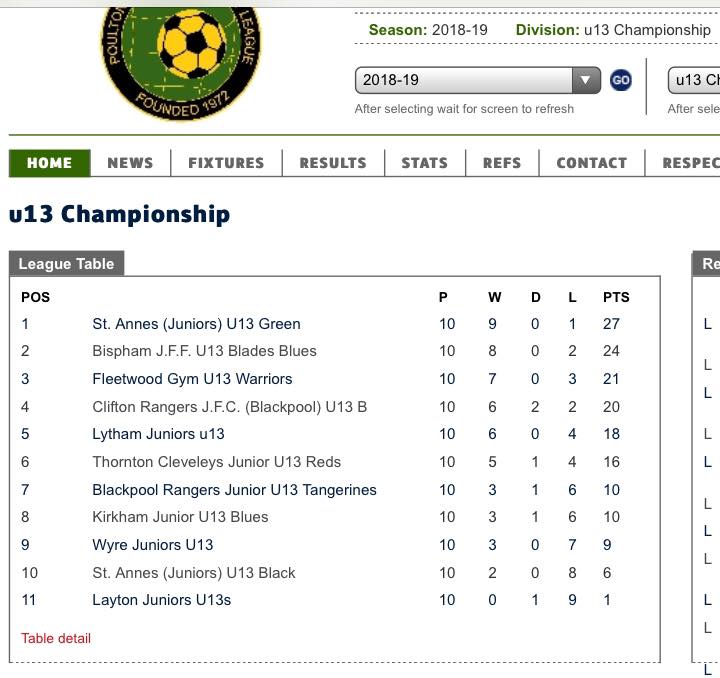Switch to the RESULTS tab
720x678 pixels.
333,163
